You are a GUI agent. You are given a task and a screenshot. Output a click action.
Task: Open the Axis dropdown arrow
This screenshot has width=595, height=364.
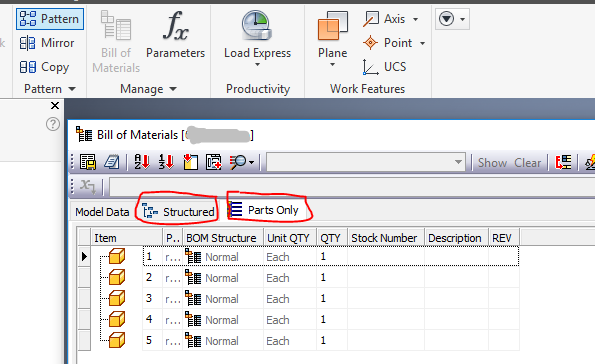416,19
